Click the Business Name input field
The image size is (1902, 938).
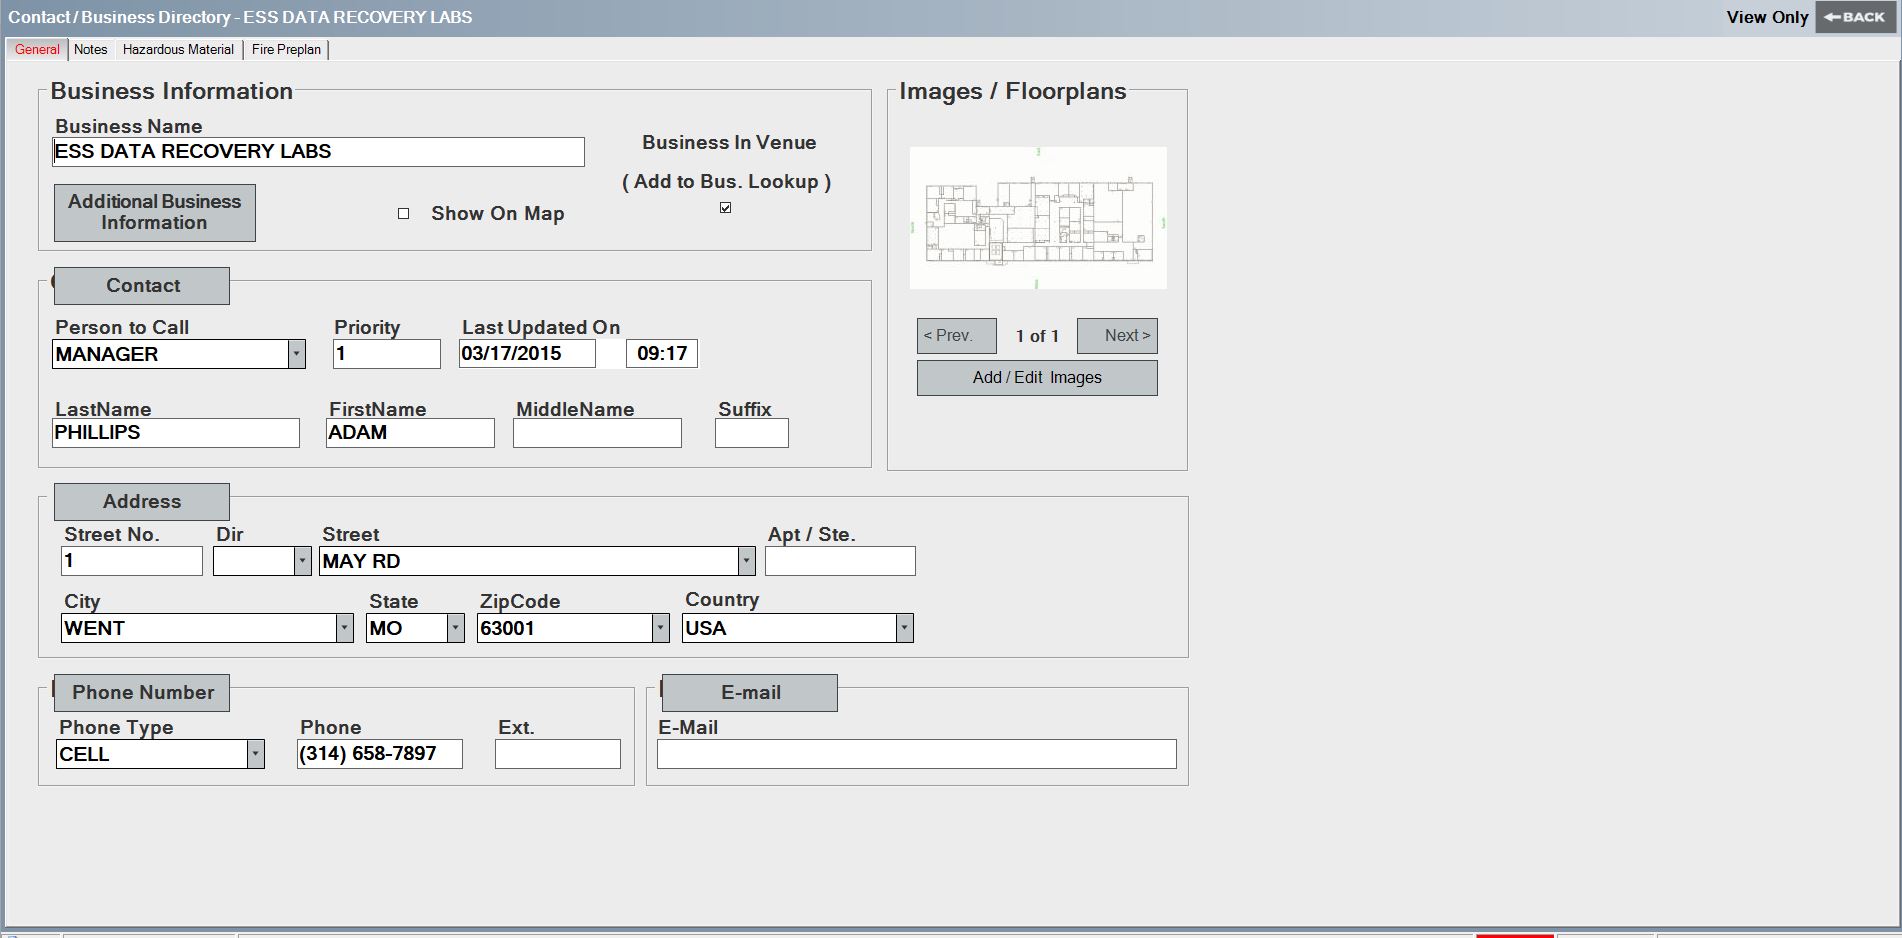click(318, 152)
